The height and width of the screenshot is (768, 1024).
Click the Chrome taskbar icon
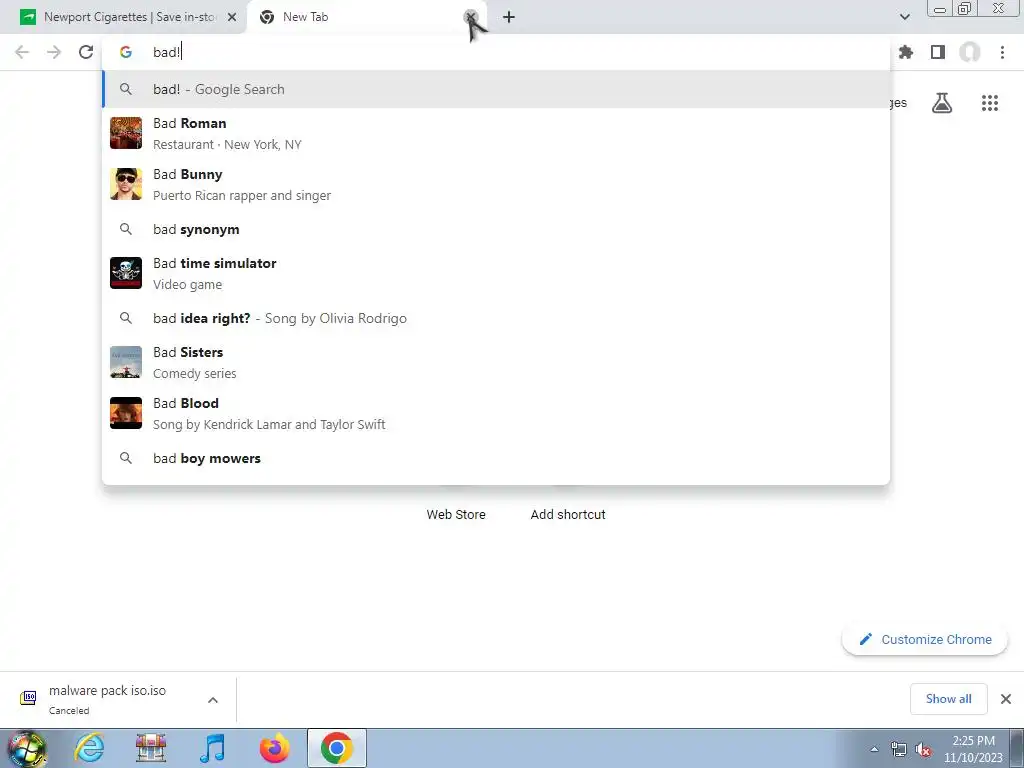[x=336, y=748]
